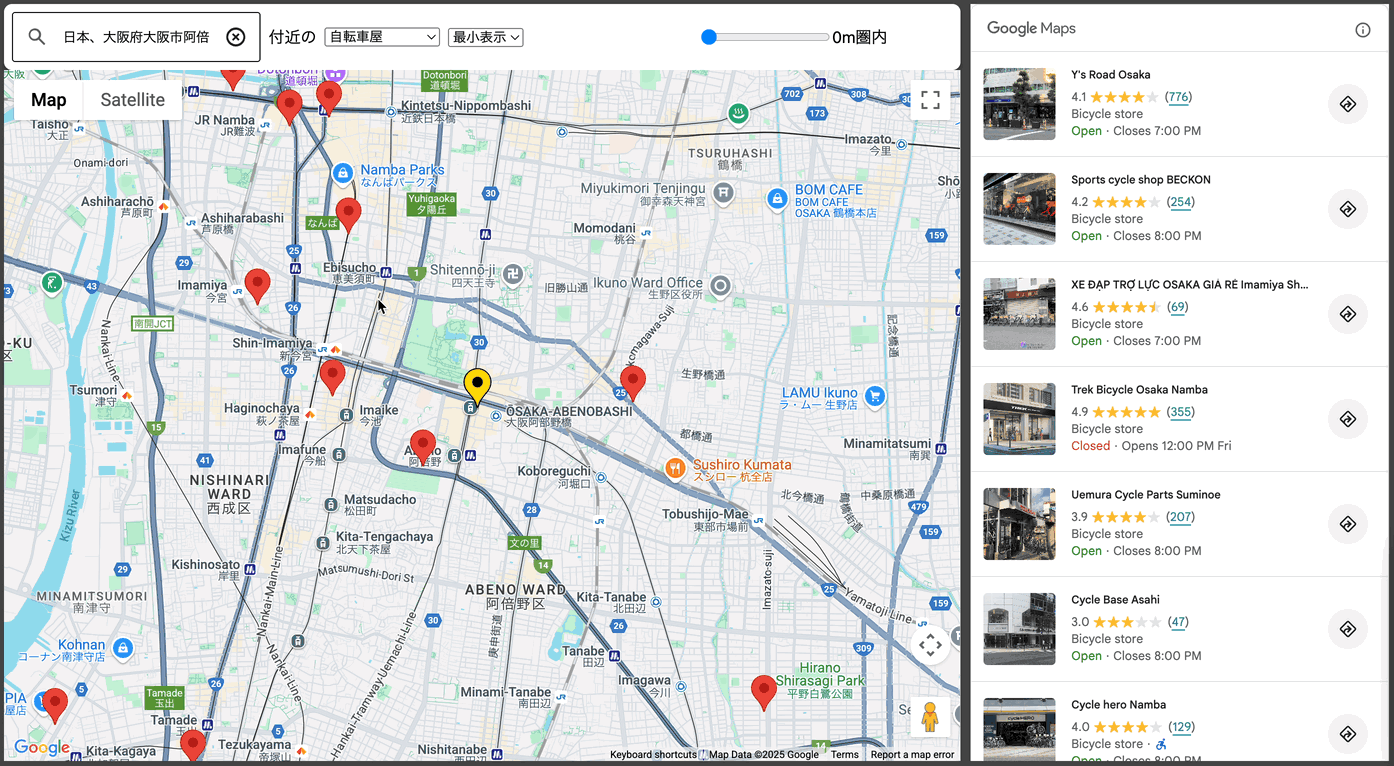Click the Google logo on map

tap(42, 748)
